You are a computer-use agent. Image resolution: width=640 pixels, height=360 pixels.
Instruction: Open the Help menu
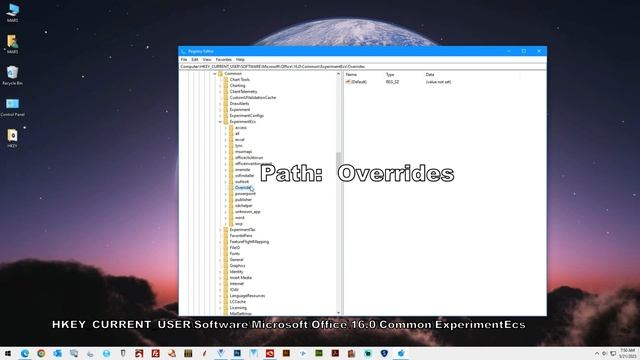pyautogui.click(x=240, y=60)
